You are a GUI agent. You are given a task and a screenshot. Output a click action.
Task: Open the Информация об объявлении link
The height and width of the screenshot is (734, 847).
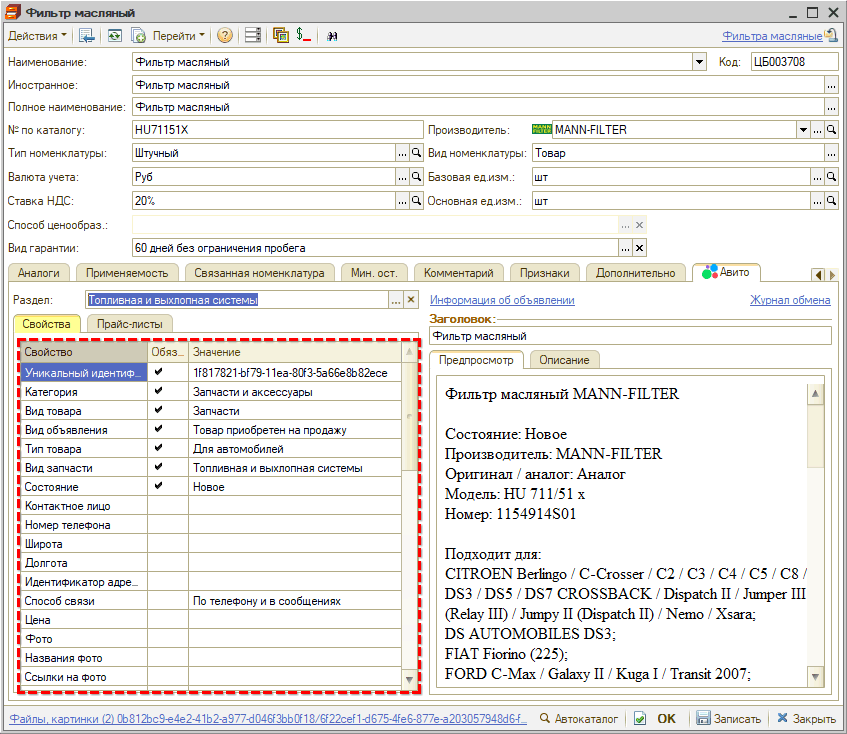point(502,300)
